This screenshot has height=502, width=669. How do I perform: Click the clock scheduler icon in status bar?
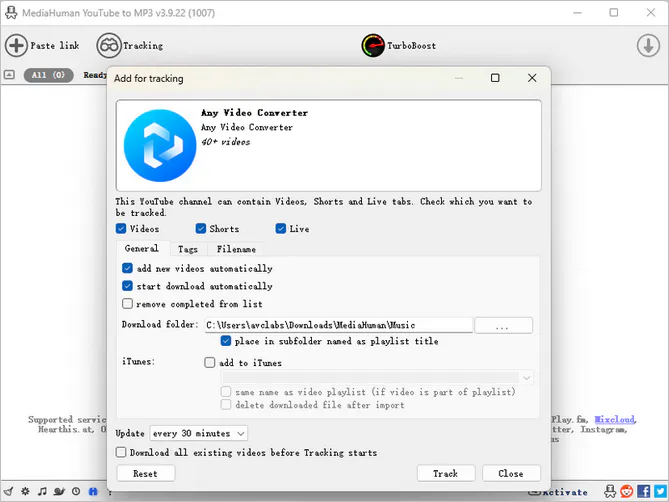tap(76, 491)
